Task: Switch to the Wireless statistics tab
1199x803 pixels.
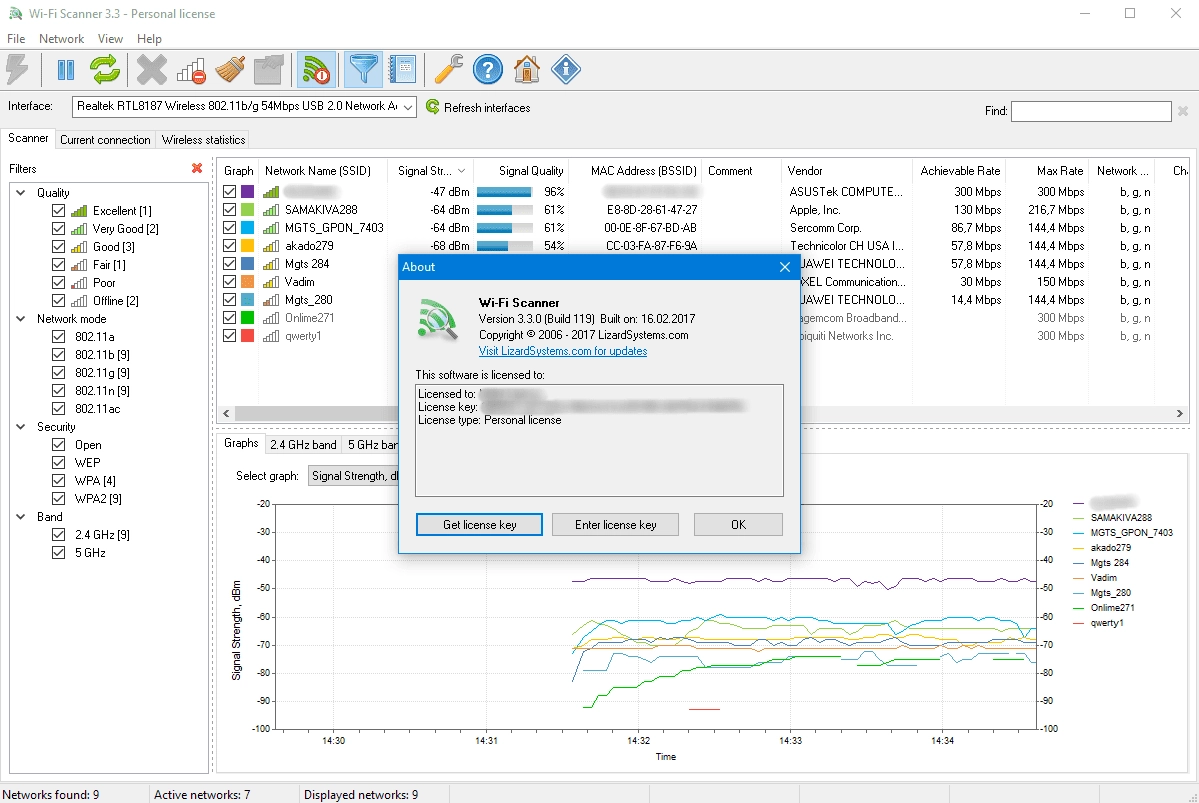Action: (203, 140)
